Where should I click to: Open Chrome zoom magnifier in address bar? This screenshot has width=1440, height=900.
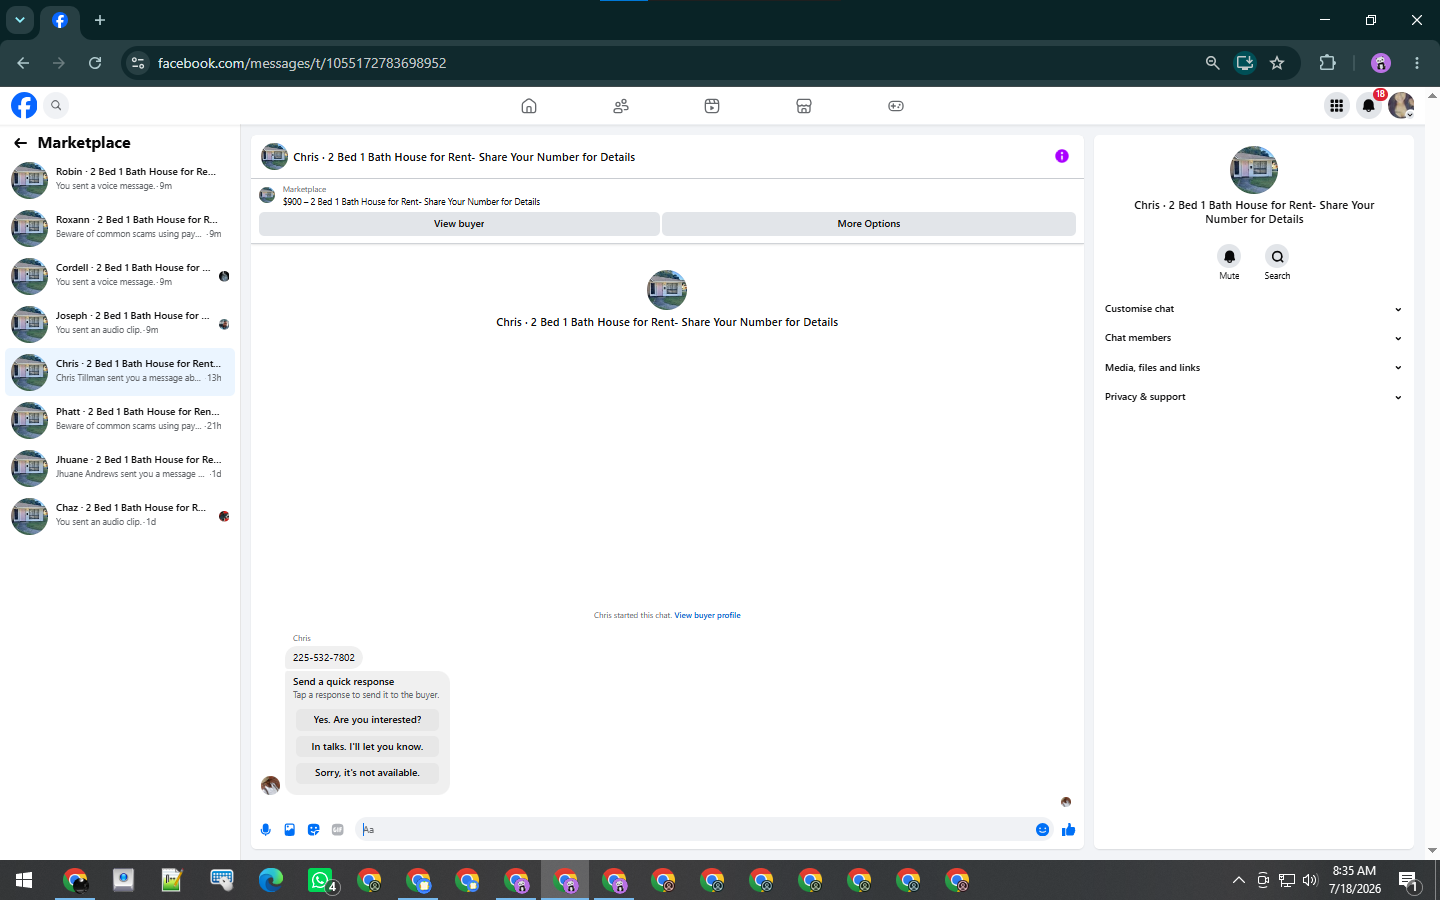[1212, 63]
